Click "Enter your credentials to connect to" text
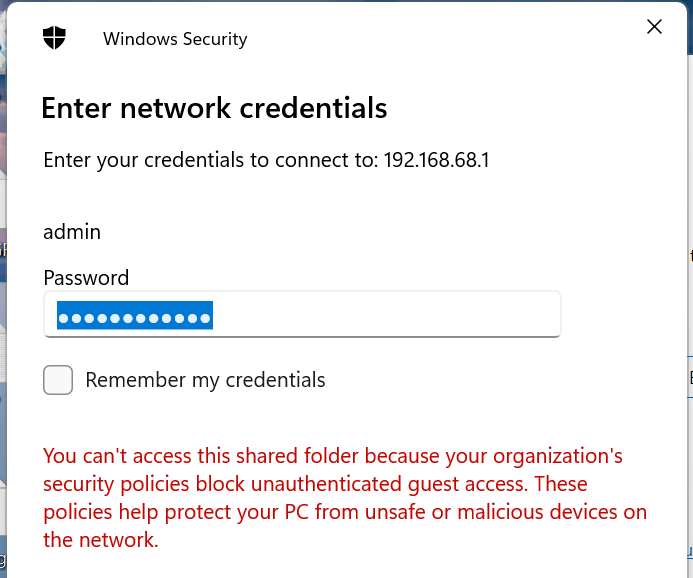Screen dimensions: 693x578 (x=210, y=160)
